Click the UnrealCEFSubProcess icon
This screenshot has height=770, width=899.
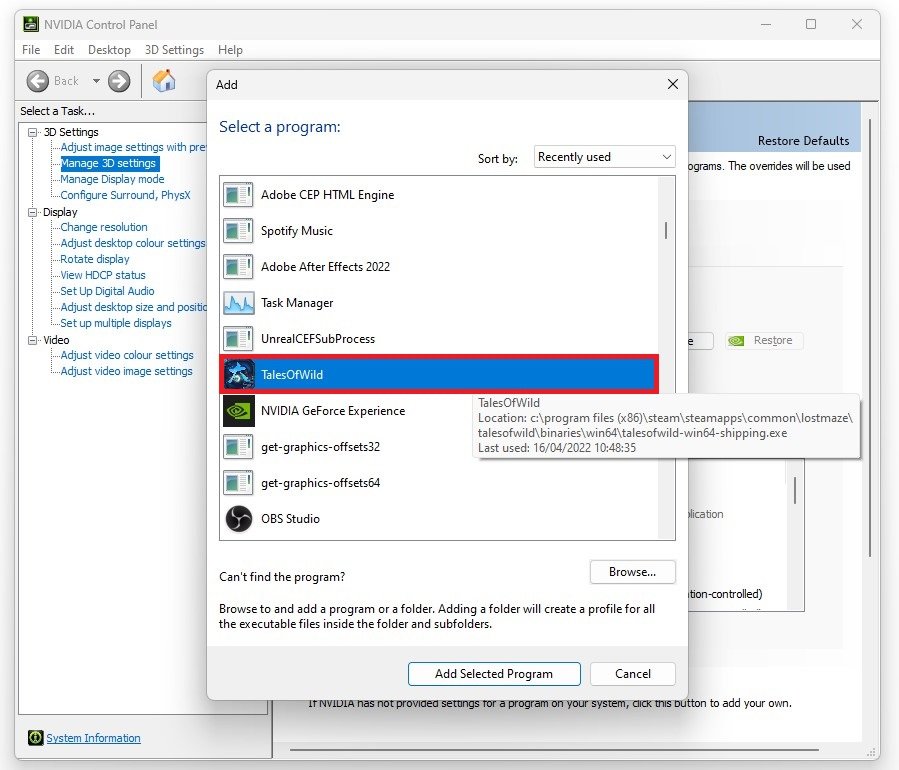click(x=238, y=339)
